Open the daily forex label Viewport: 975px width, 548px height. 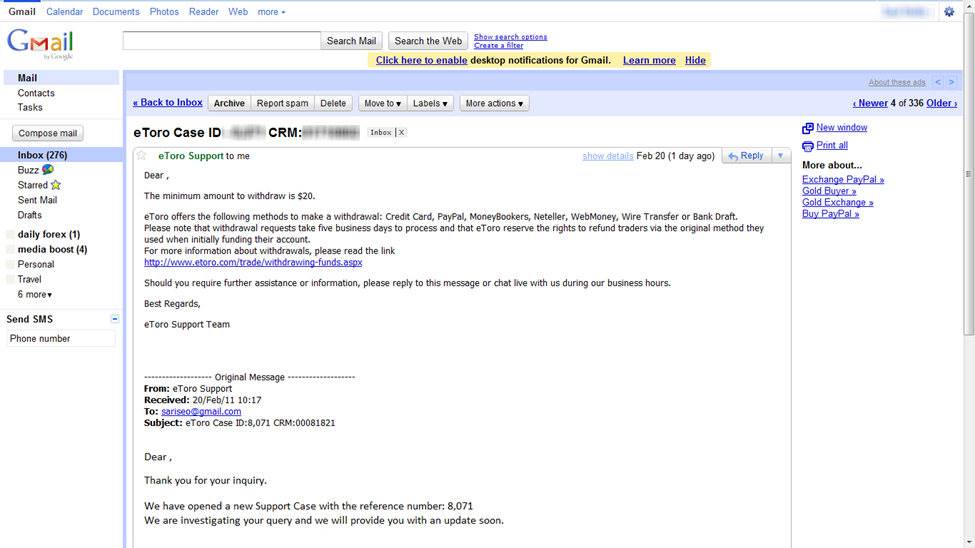point(49,235)
